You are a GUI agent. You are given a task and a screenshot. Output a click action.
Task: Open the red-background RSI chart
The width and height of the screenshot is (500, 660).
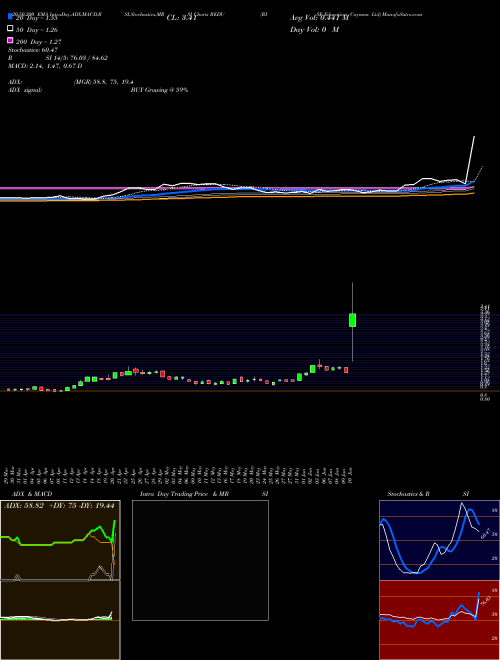pos(439,620)
